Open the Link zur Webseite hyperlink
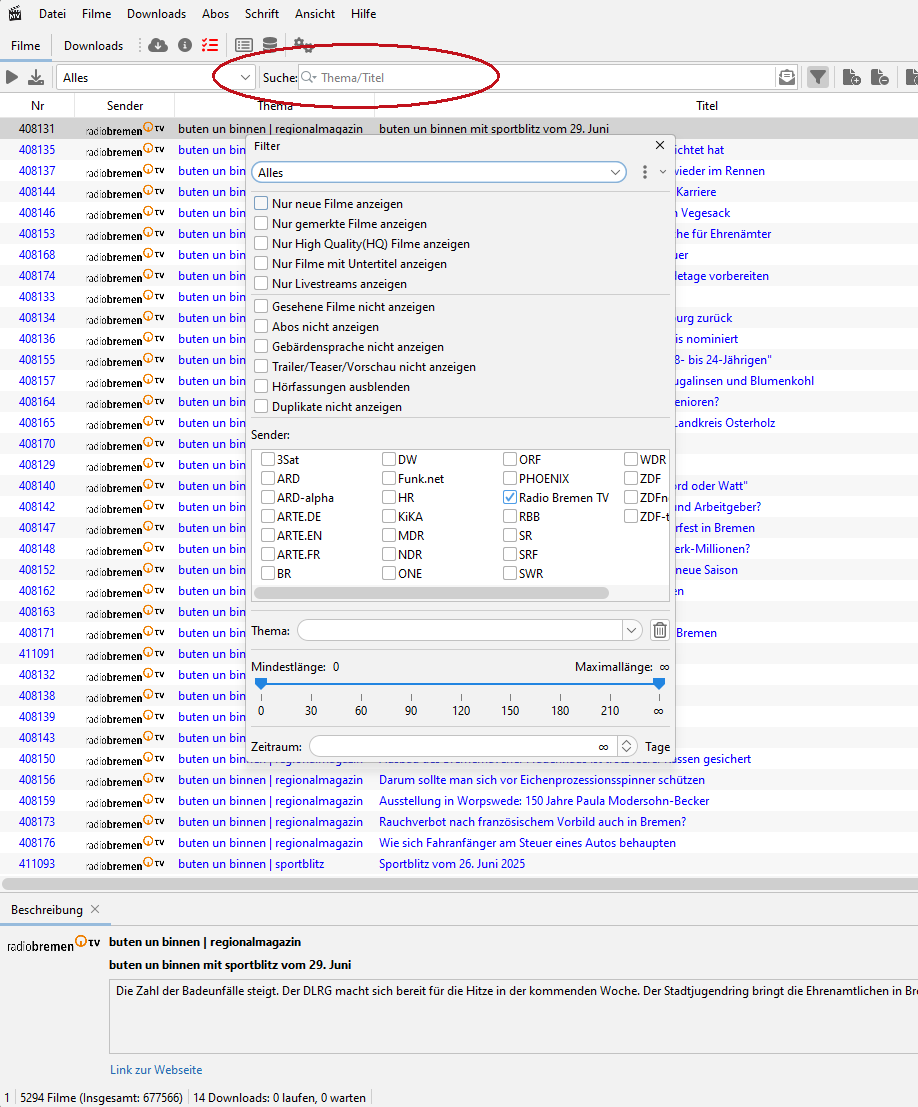 tap(156, 1070)
